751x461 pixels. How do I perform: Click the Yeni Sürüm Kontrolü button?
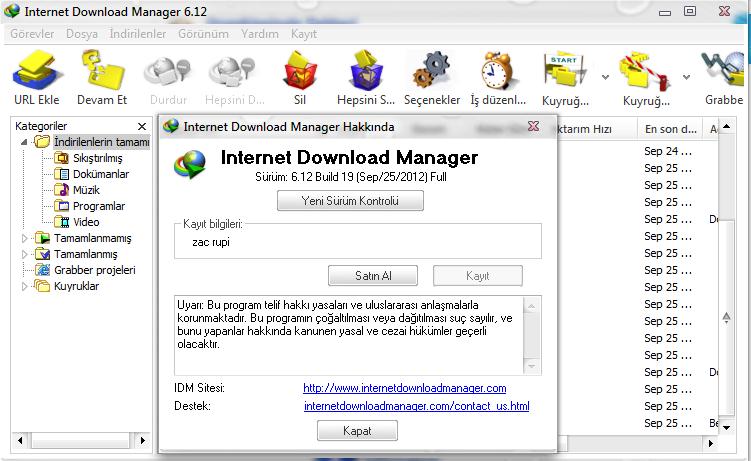click(350, 201)
